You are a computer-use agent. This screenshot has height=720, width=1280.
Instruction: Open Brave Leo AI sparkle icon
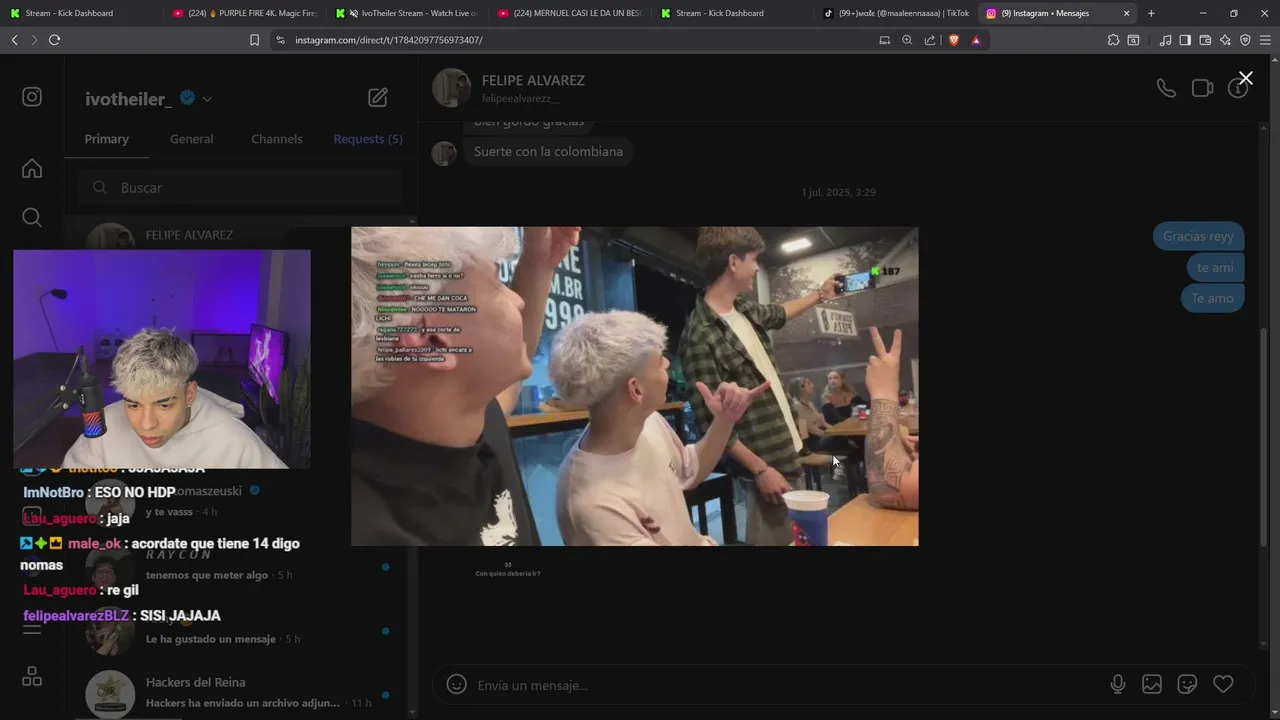(x=1225, y=40)
